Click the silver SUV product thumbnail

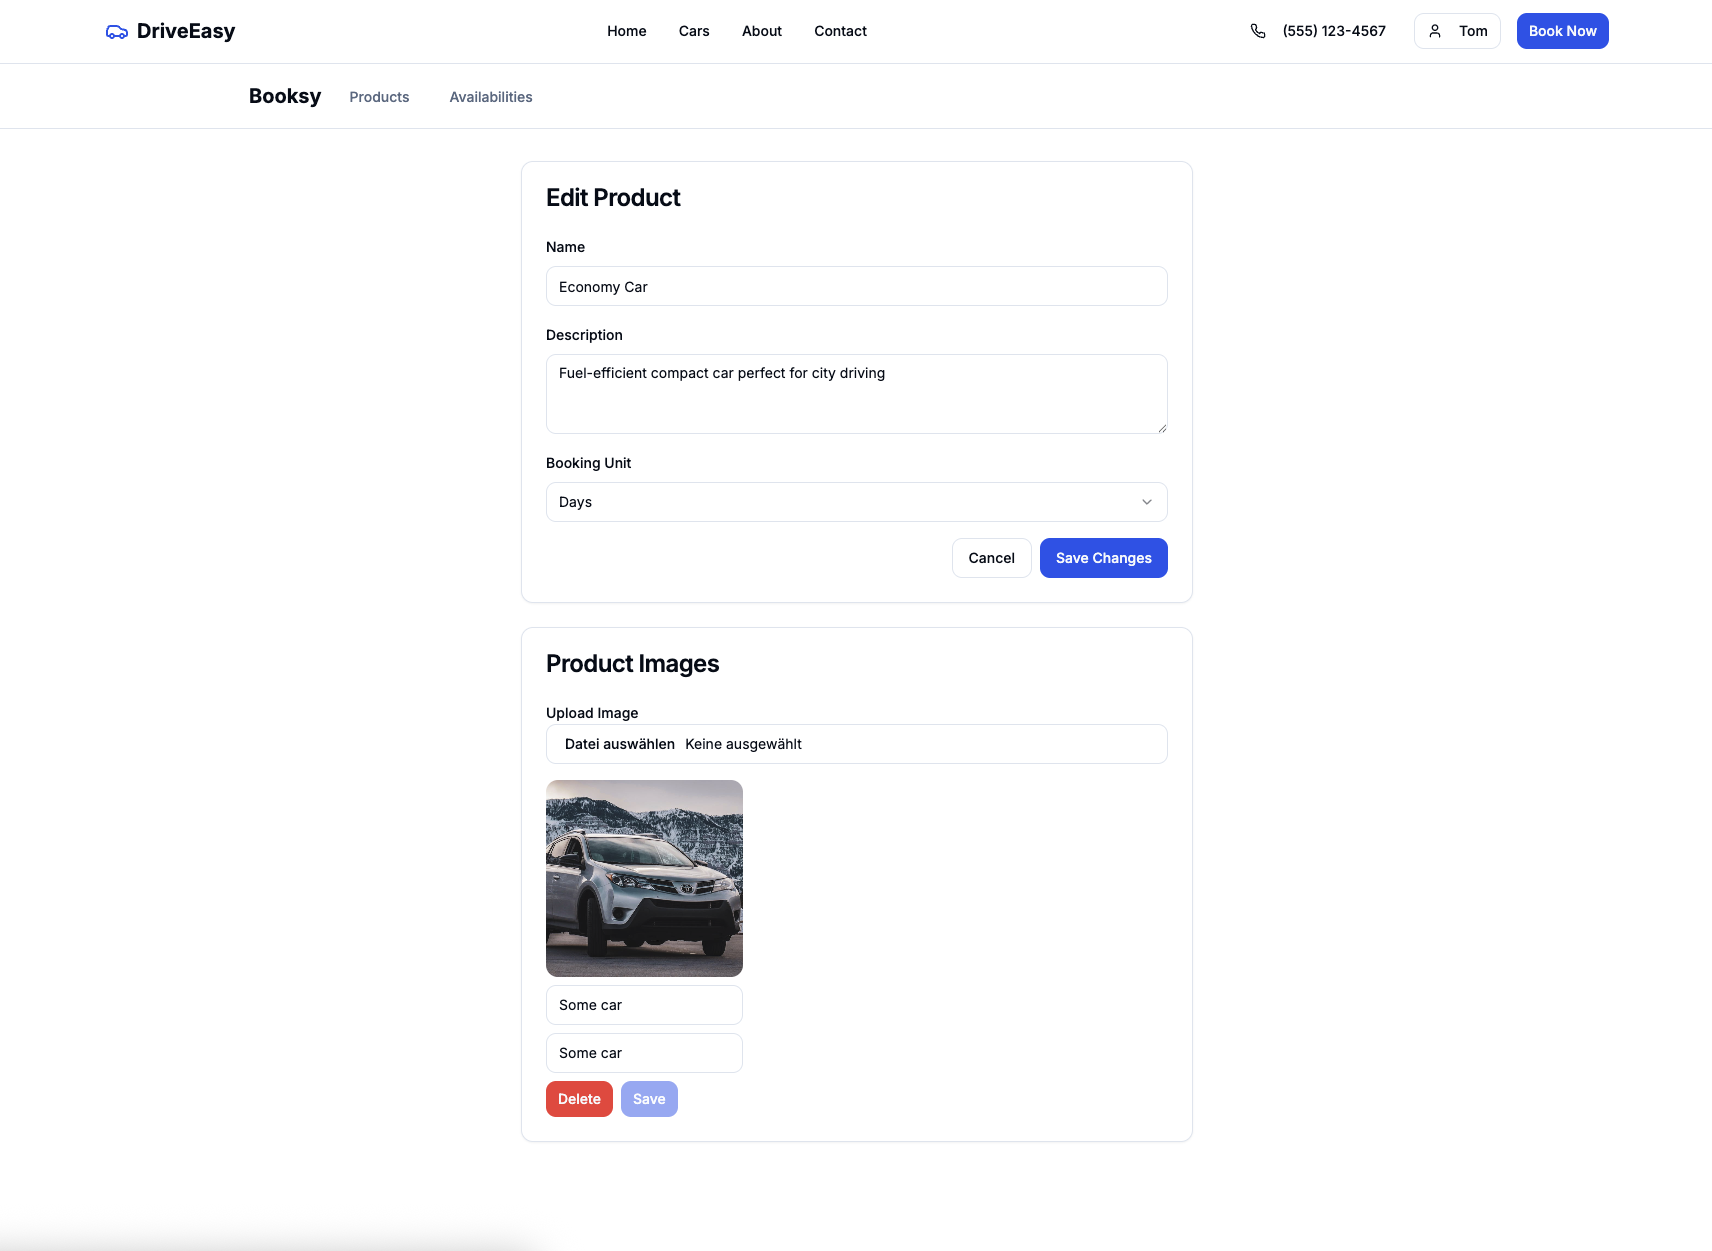pos(644,878)
